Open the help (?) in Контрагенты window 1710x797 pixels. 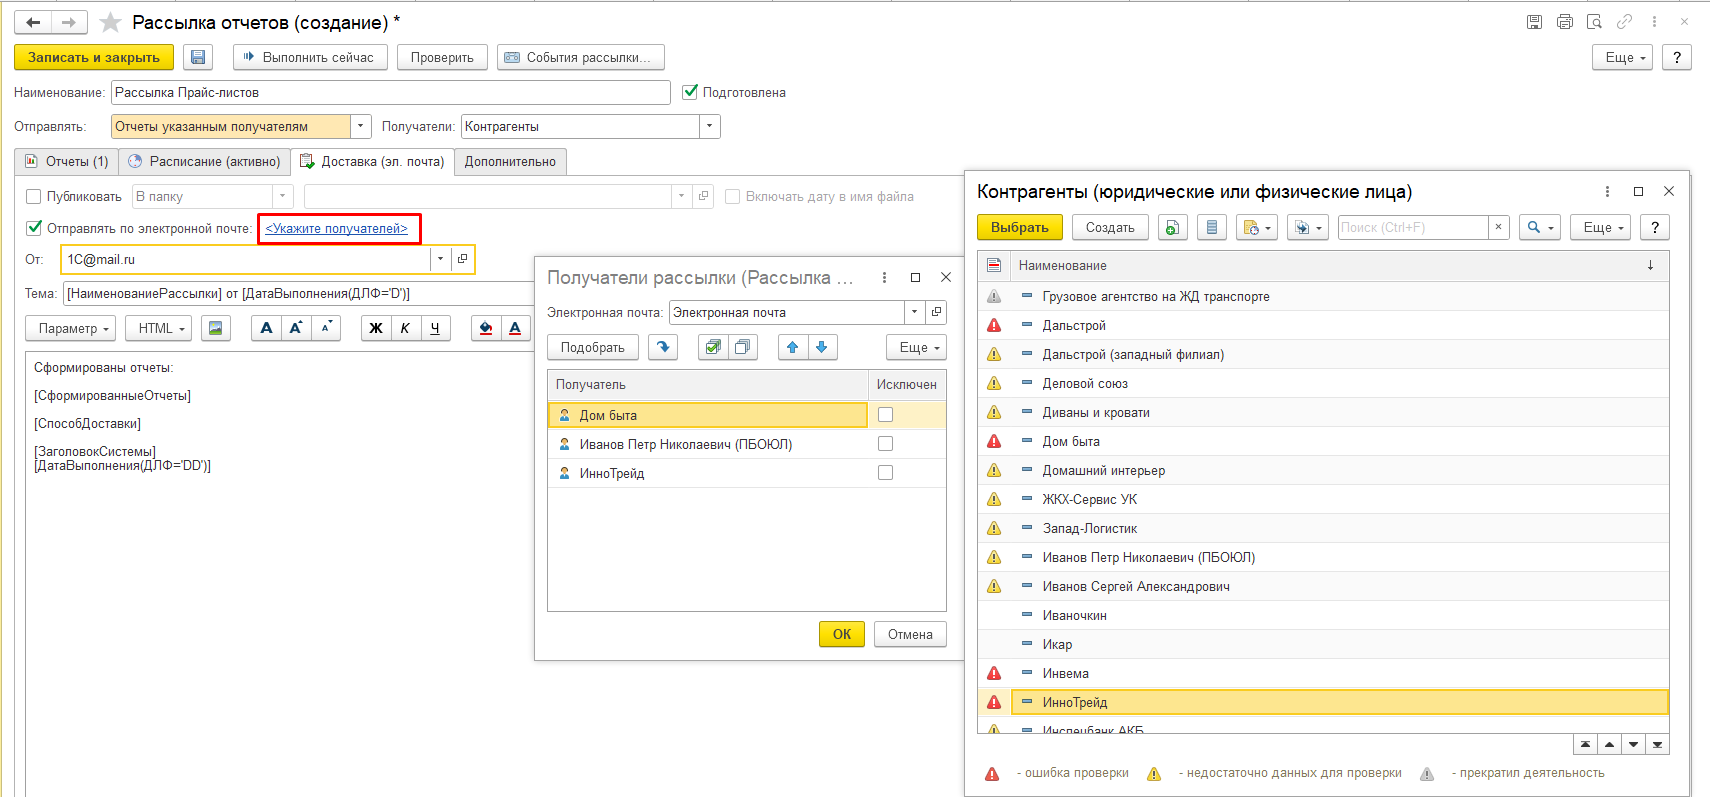click(x=1655, y=227)
